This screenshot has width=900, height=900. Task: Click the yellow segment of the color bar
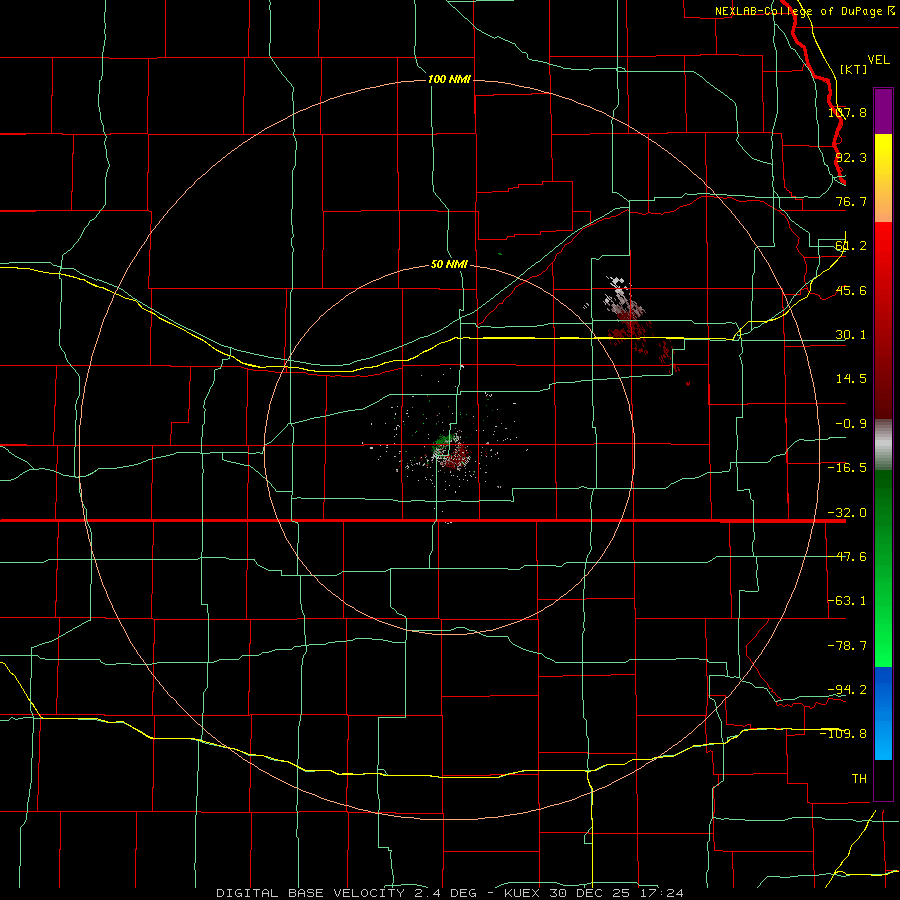tap(883, 178)
